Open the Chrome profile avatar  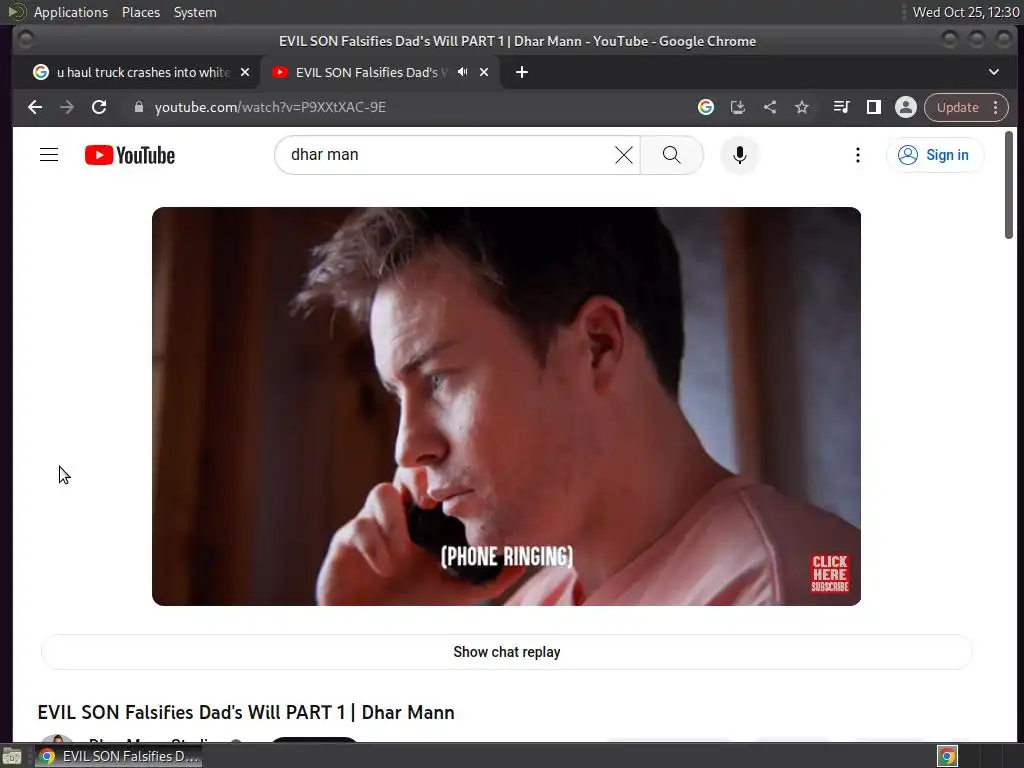[906, 107]
